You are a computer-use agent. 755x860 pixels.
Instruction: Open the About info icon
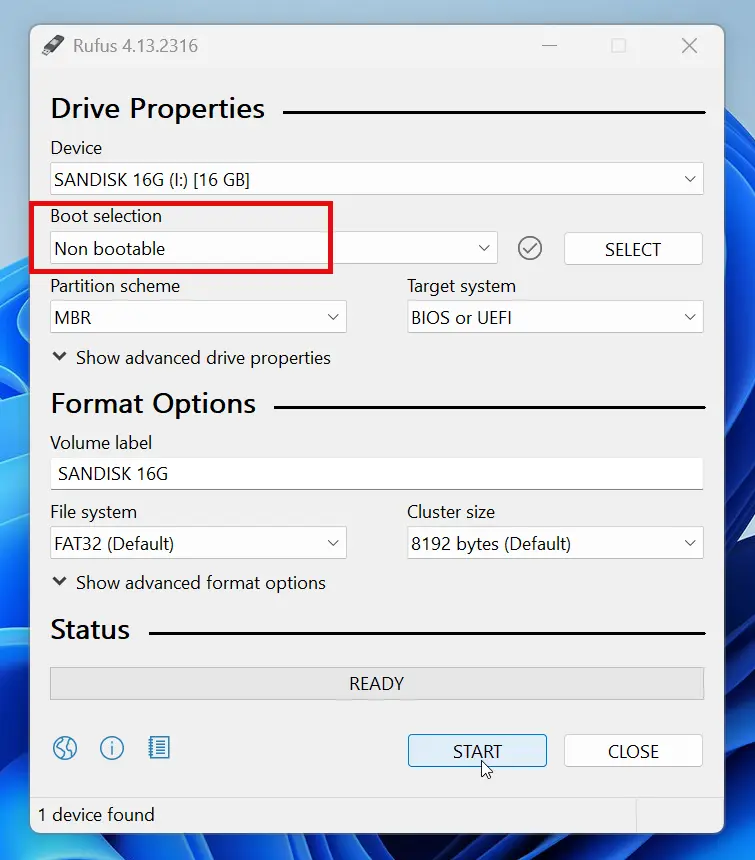coord(112,748)
